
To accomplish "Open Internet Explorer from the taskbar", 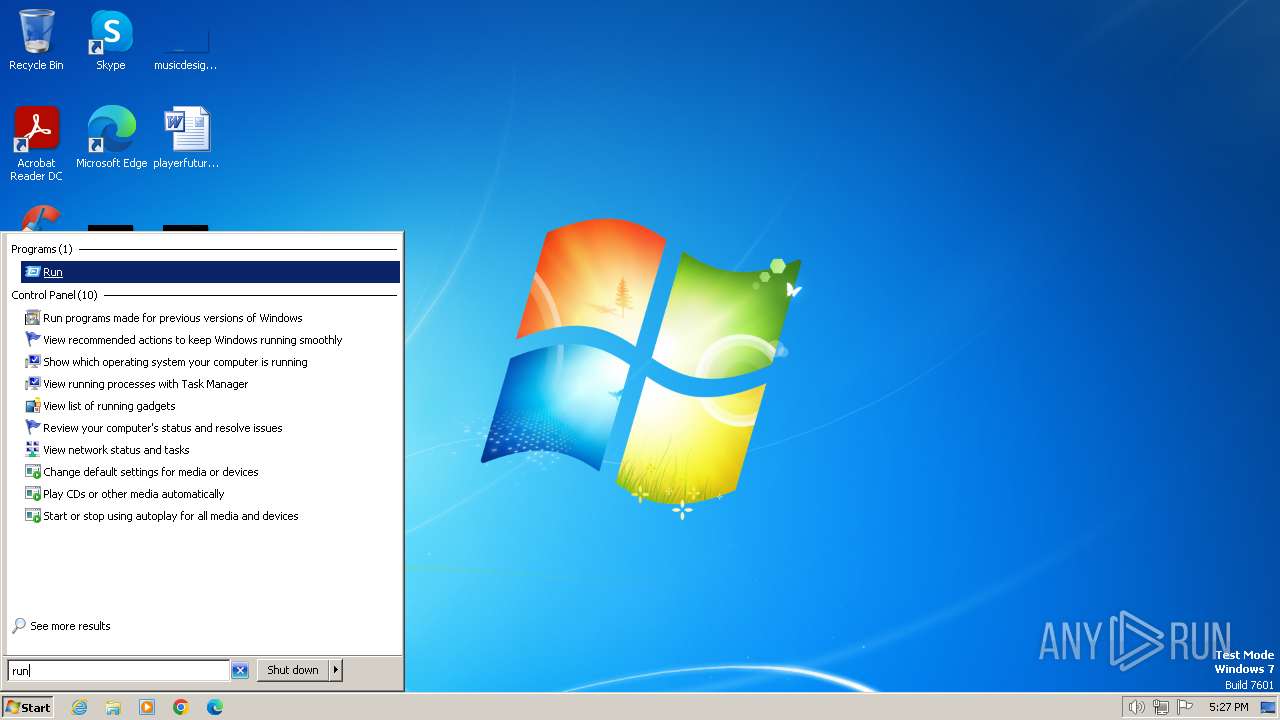I will [79, 707].
